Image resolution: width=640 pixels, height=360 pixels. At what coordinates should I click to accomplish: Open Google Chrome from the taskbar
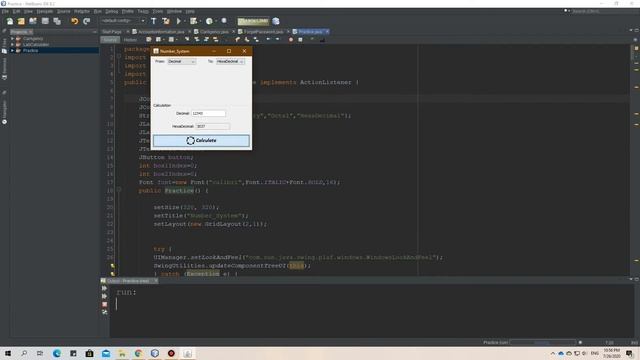coord(138,353)
